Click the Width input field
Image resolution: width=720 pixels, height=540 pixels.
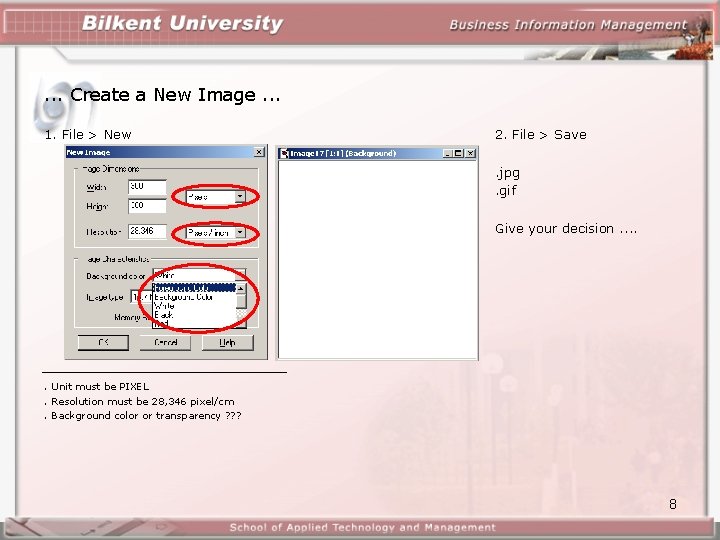pos(147,187)
